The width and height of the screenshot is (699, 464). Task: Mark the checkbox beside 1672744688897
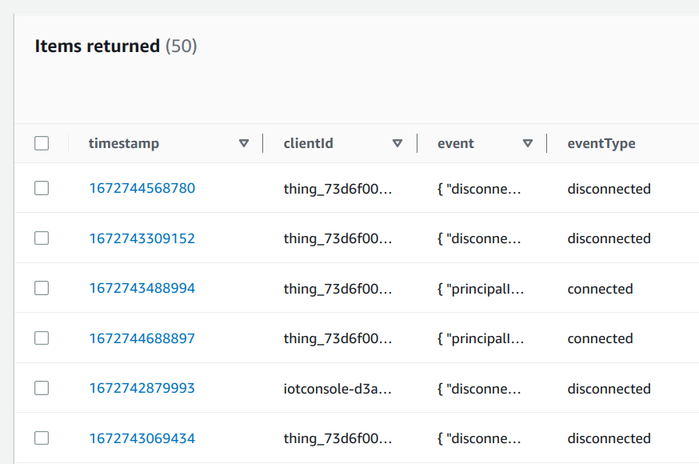[42, 338]
